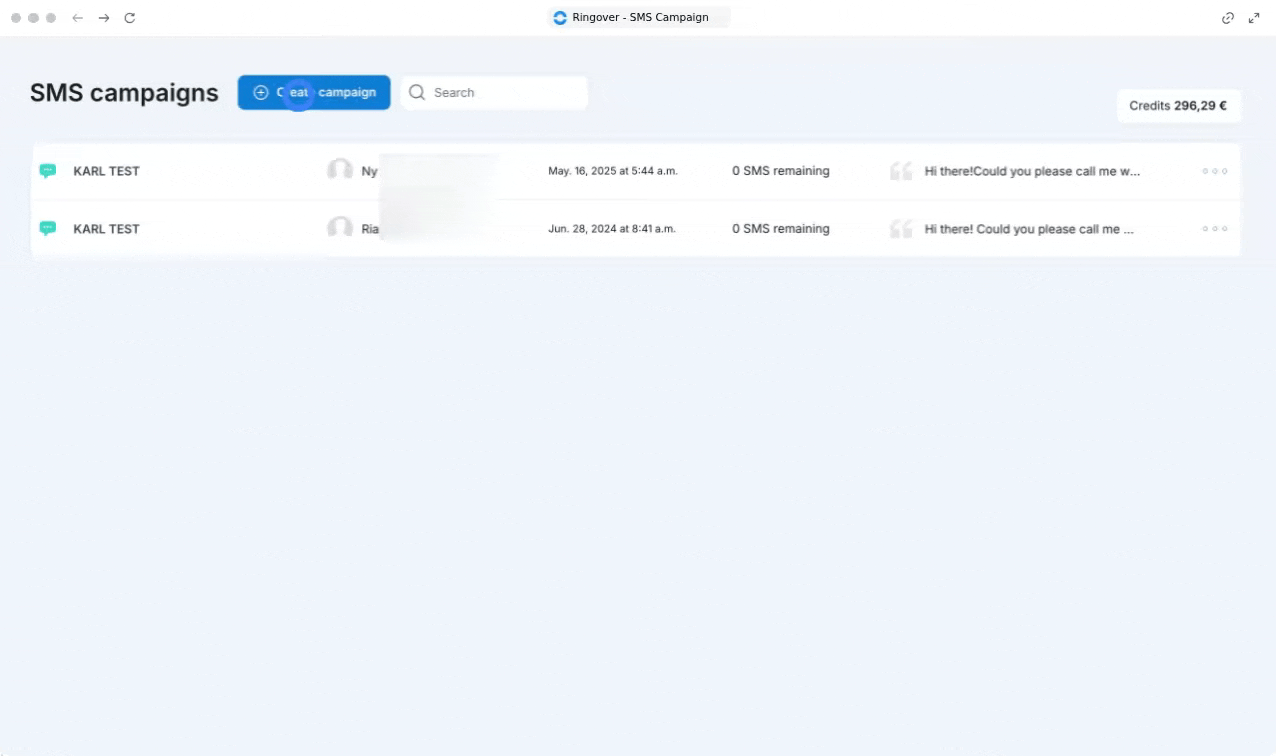The height and width of the screenshot is (756, 1276).
Task: Select KARL TEST name dated May. 16, 2025
Action: (107, 171)
